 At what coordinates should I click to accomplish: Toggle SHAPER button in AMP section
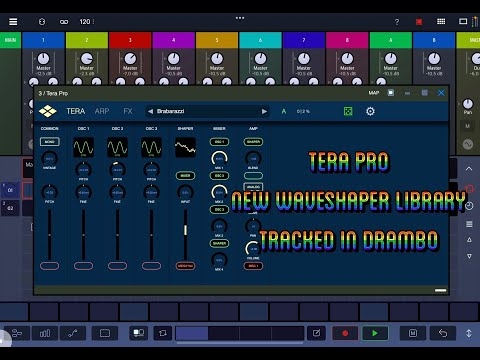click(253, 142)
